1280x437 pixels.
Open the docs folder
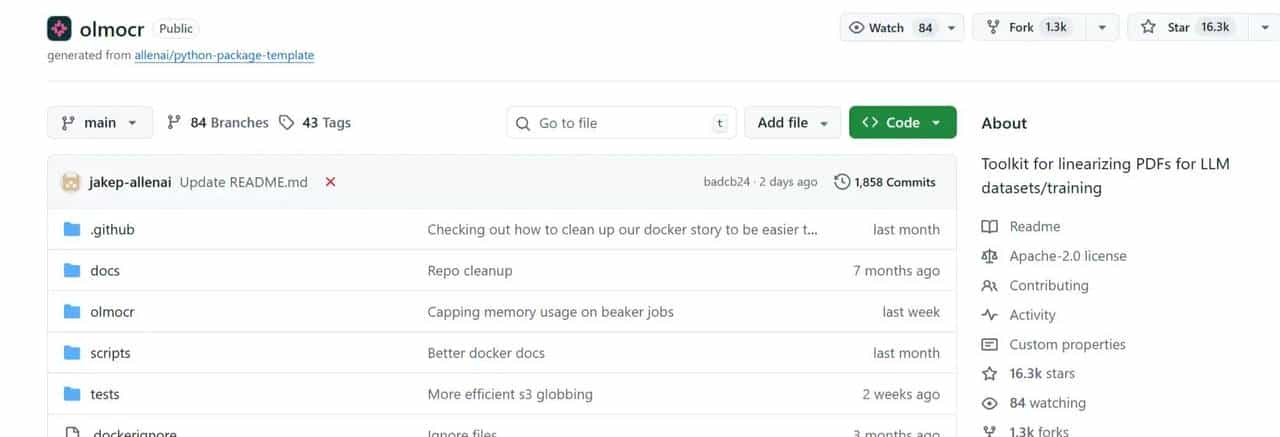point(105,270)
